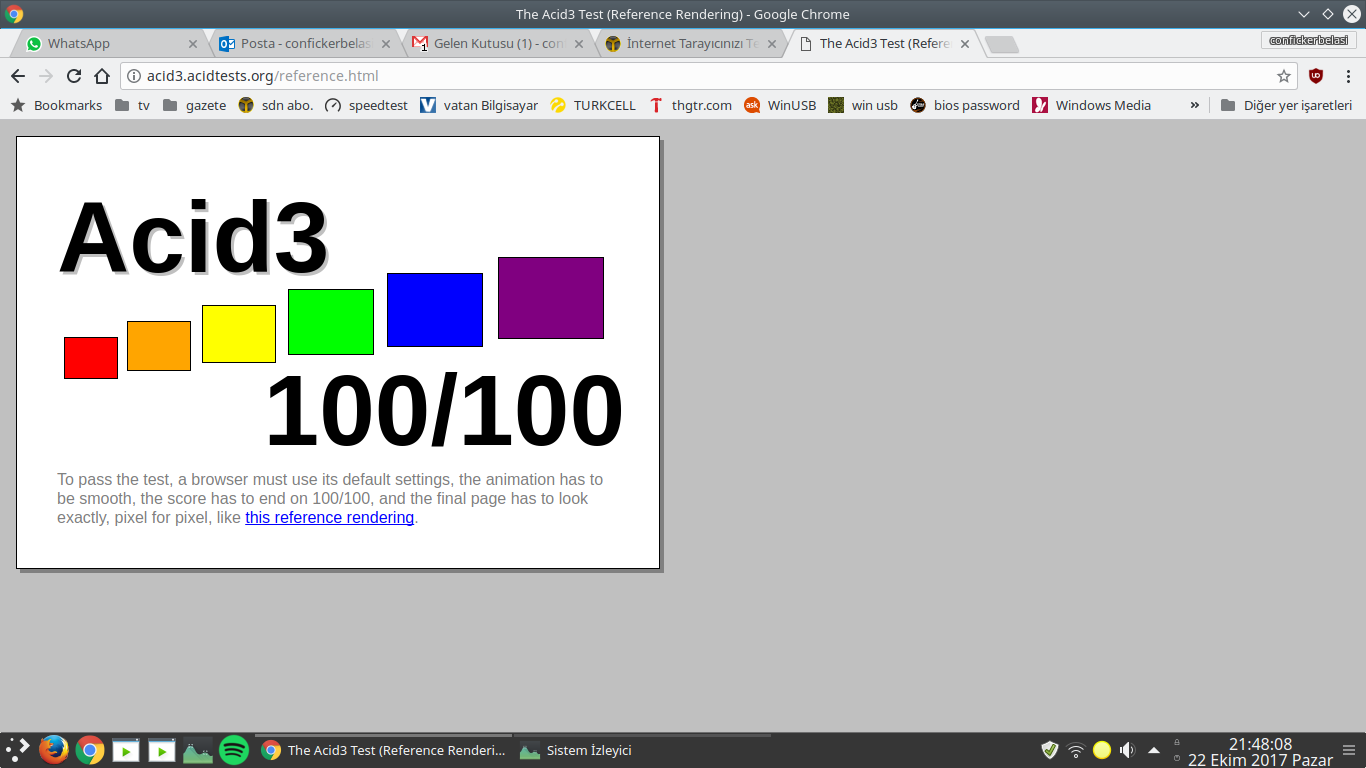Switch to the Posta Outlook tab

coord(307,44)
